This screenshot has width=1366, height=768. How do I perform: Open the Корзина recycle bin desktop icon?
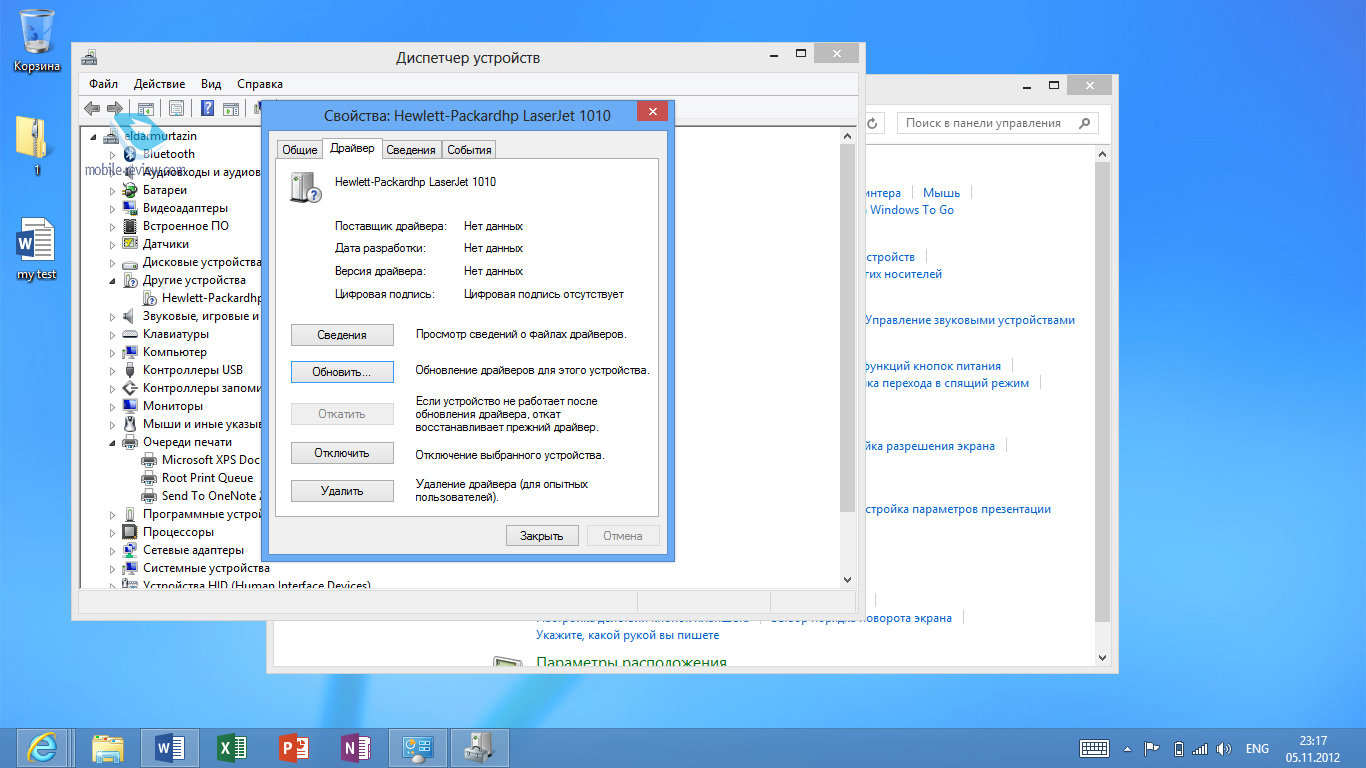tap(37, 41)
